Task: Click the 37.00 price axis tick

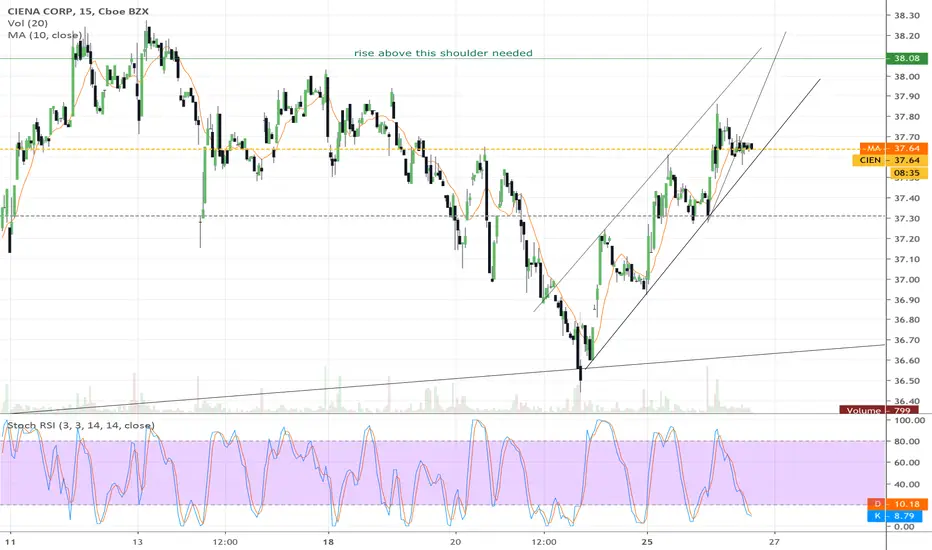Action: pos(907,279)
